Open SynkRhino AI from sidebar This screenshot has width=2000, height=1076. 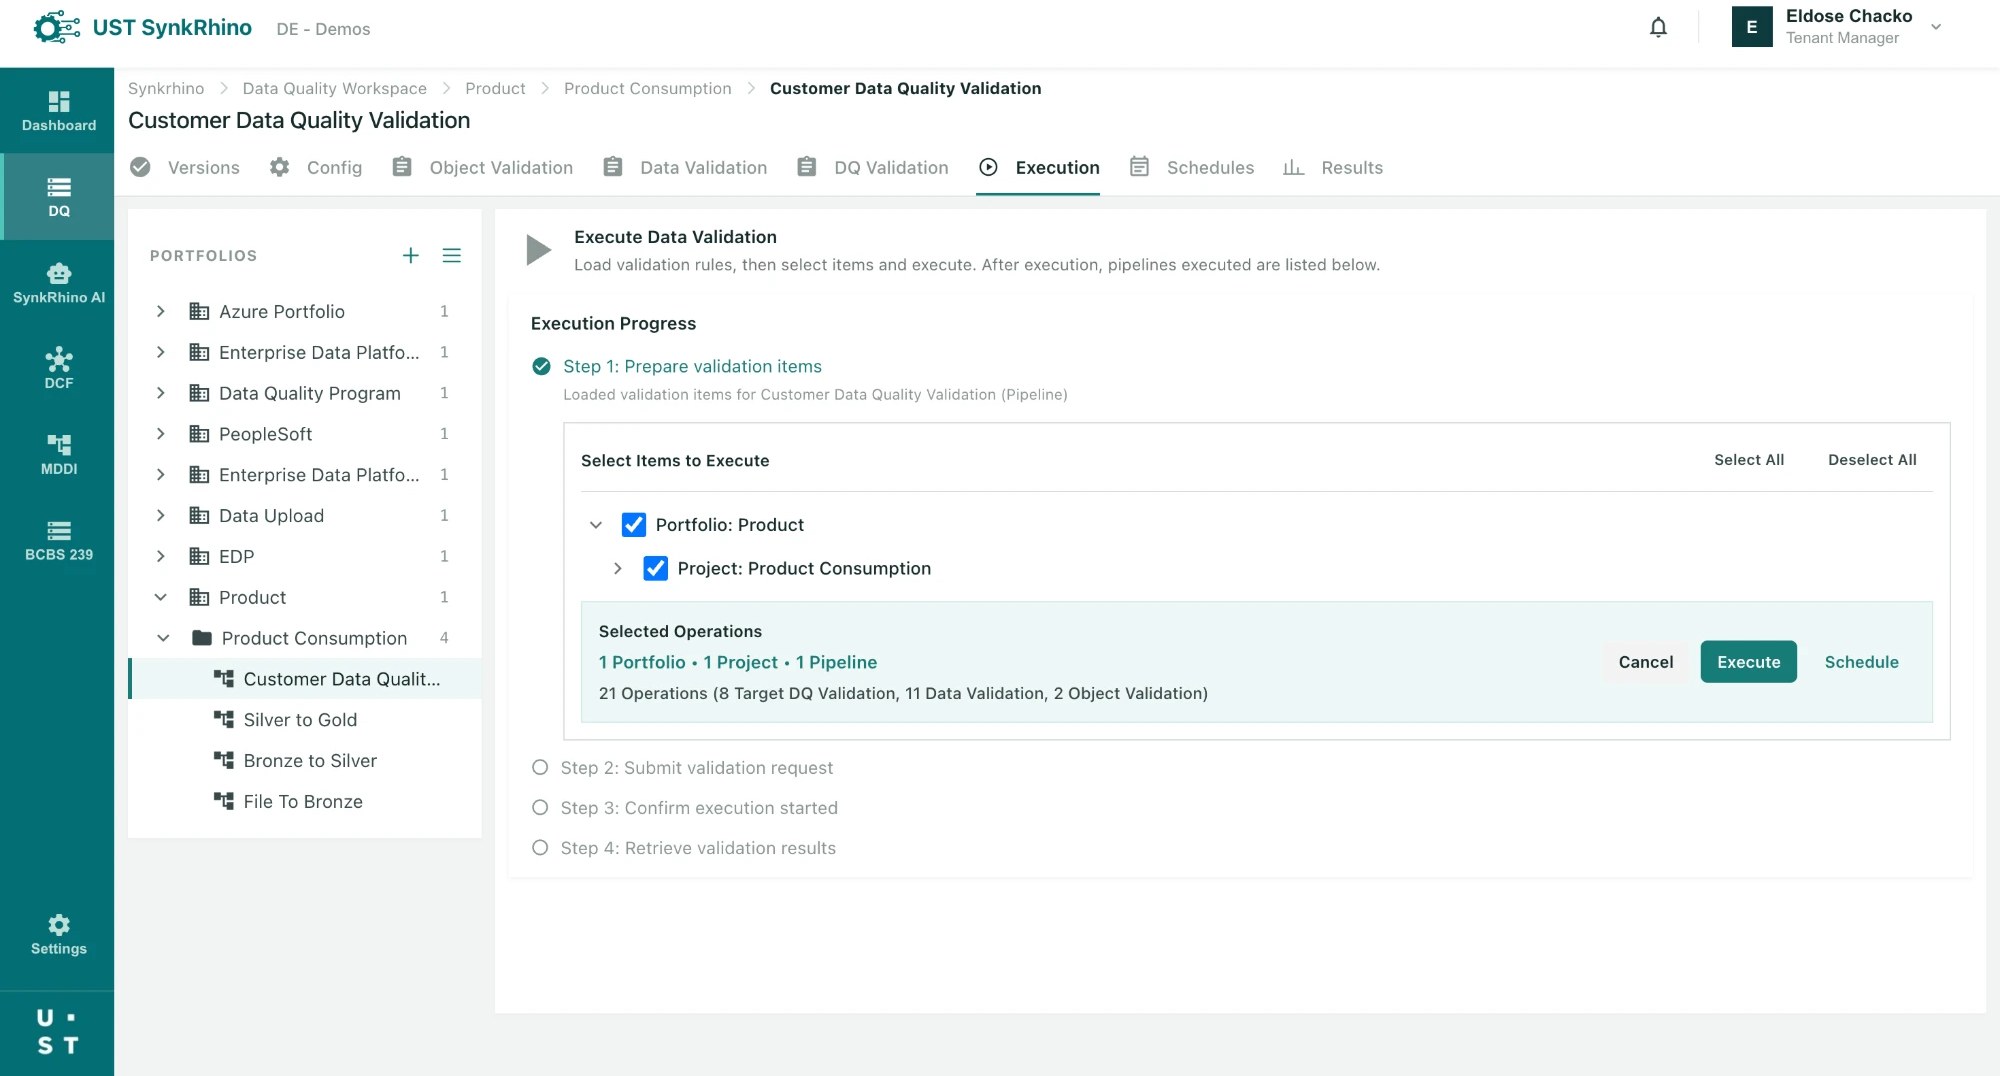click(58, 283)
